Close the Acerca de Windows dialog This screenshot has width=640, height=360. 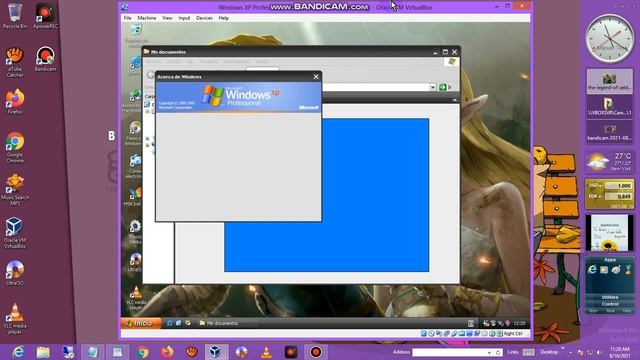[316, 77]
